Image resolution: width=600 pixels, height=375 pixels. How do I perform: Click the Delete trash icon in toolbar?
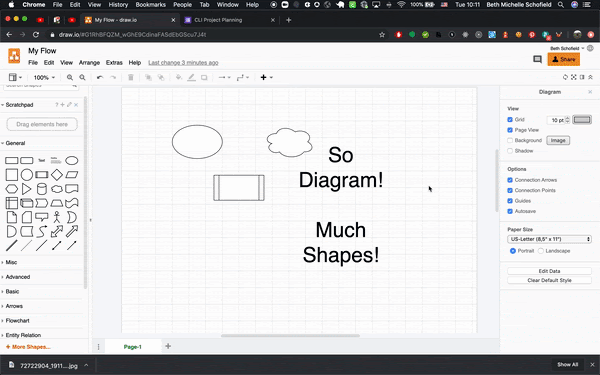130,77
